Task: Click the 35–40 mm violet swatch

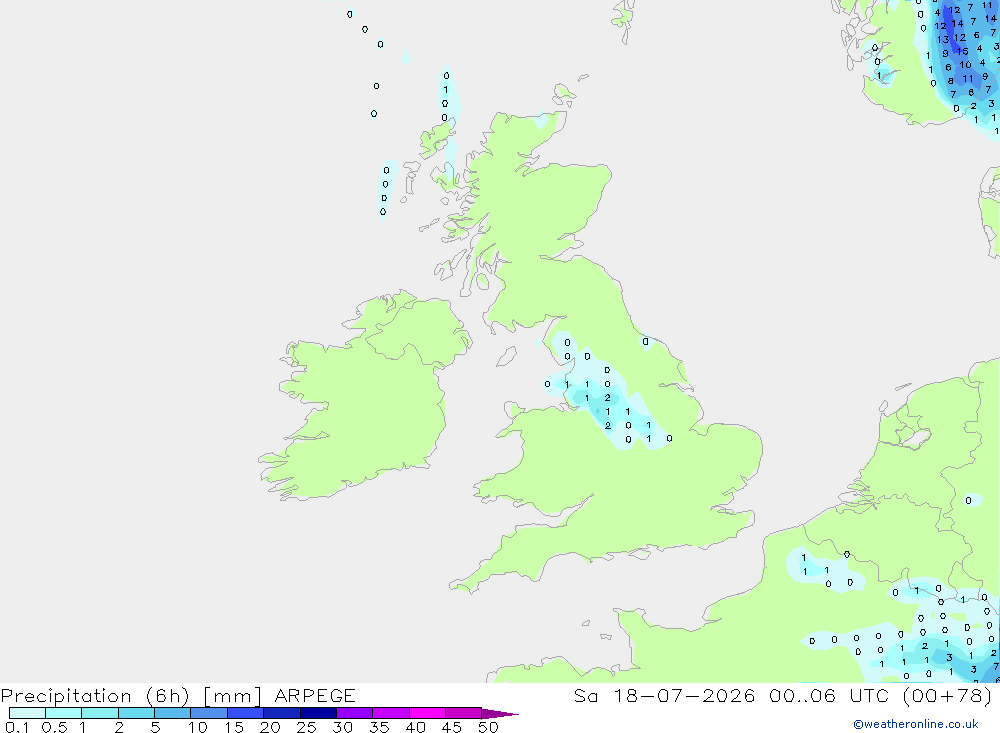Action: click(x=390, y=713)
